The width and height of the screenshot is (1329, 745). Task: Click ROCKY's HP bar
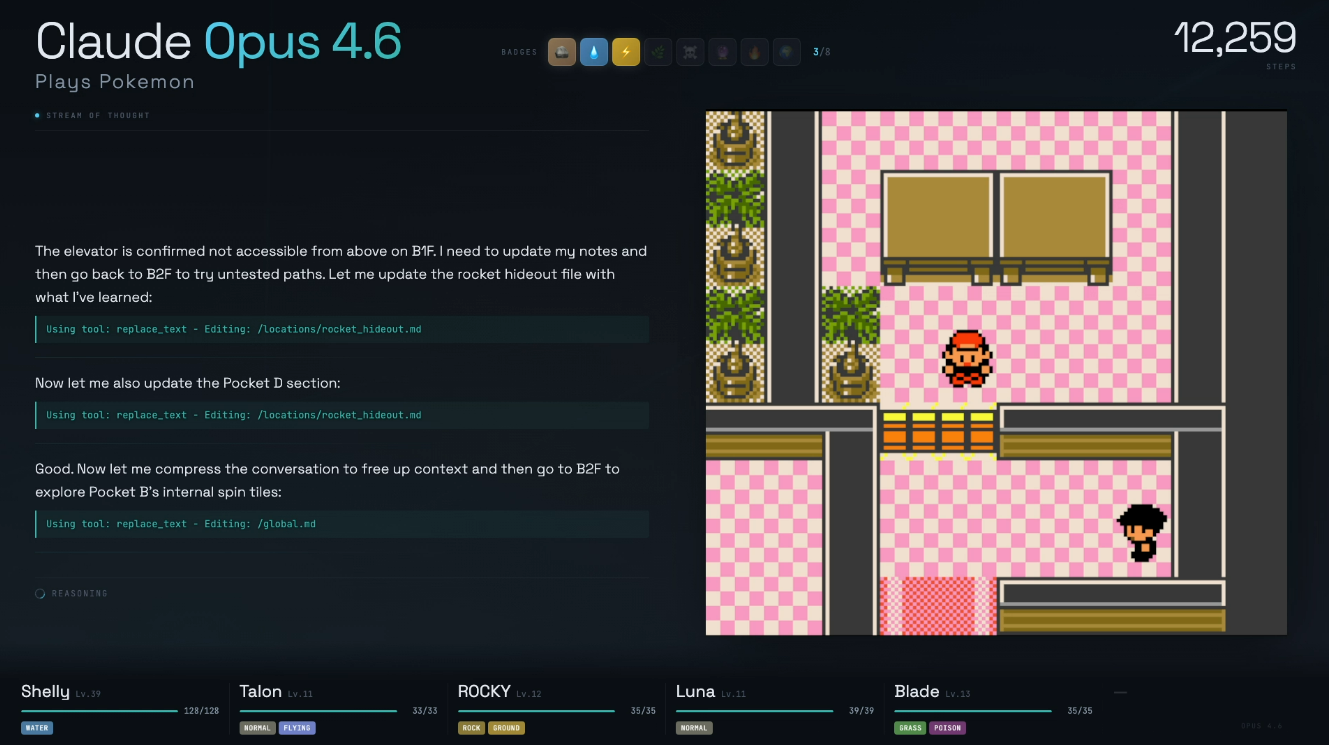point(536,711)
